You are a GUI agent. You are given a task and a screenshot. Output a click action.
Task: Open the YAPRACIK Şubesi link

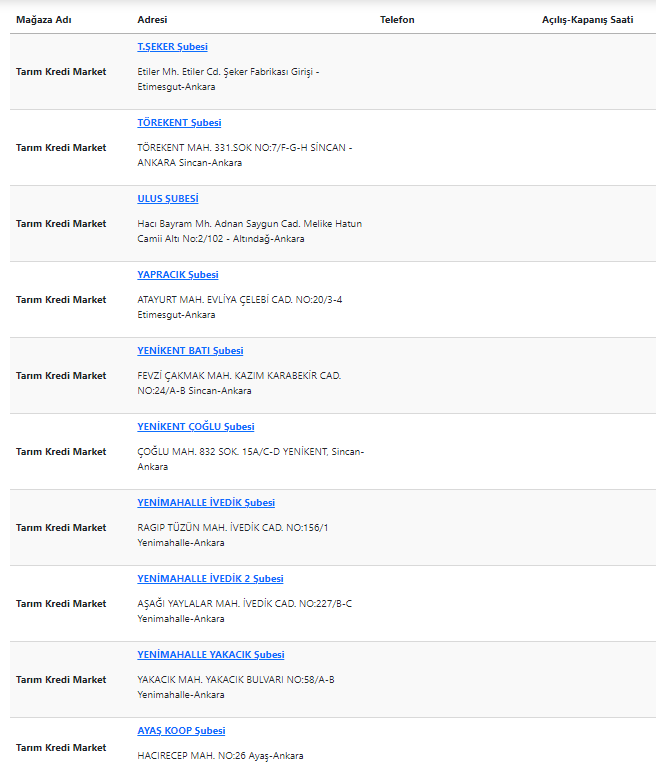178,274
